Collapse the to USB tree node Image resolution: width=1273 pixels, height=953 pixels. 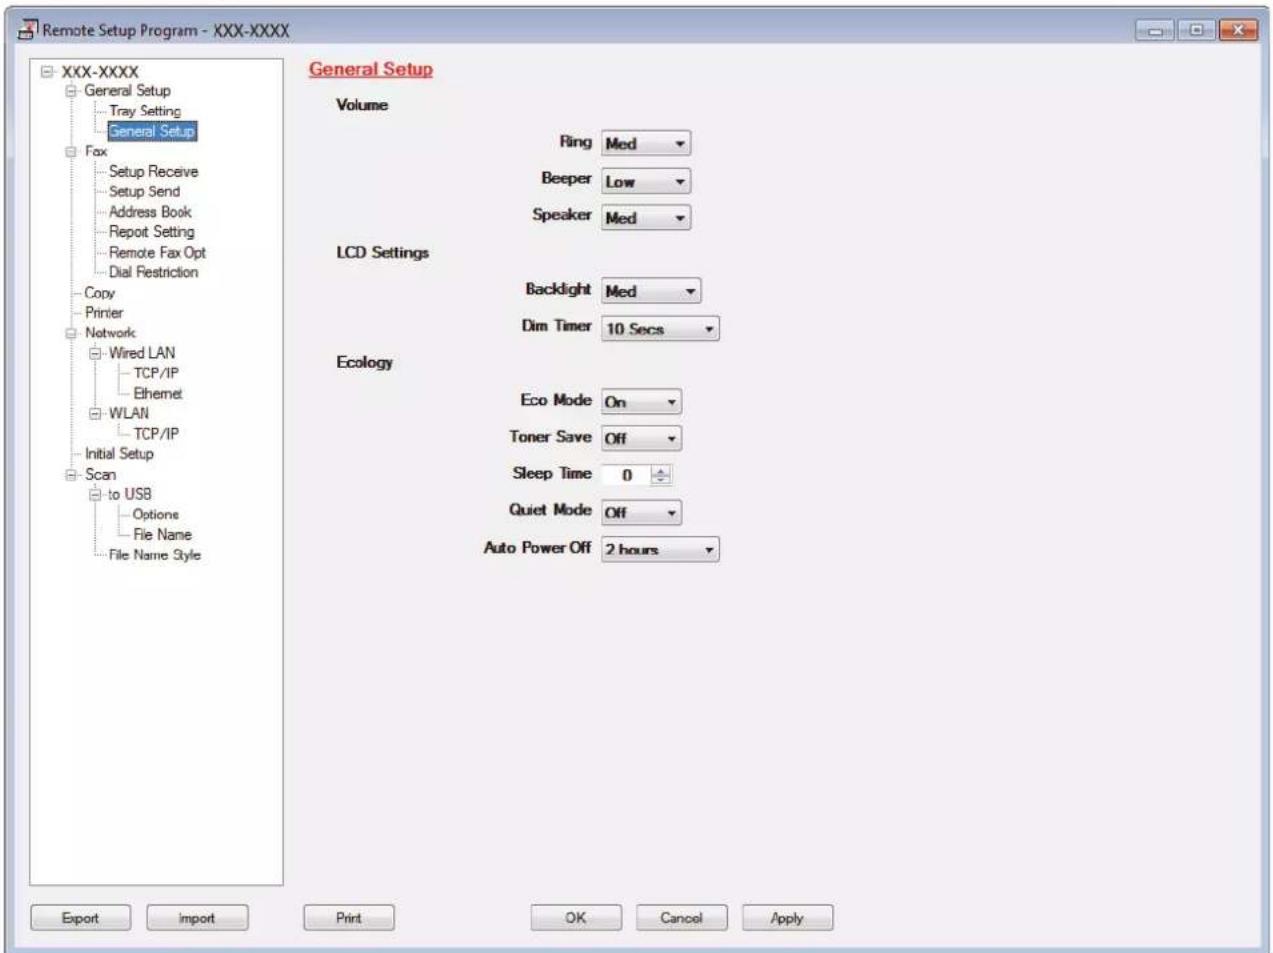[x=95, y=494]
